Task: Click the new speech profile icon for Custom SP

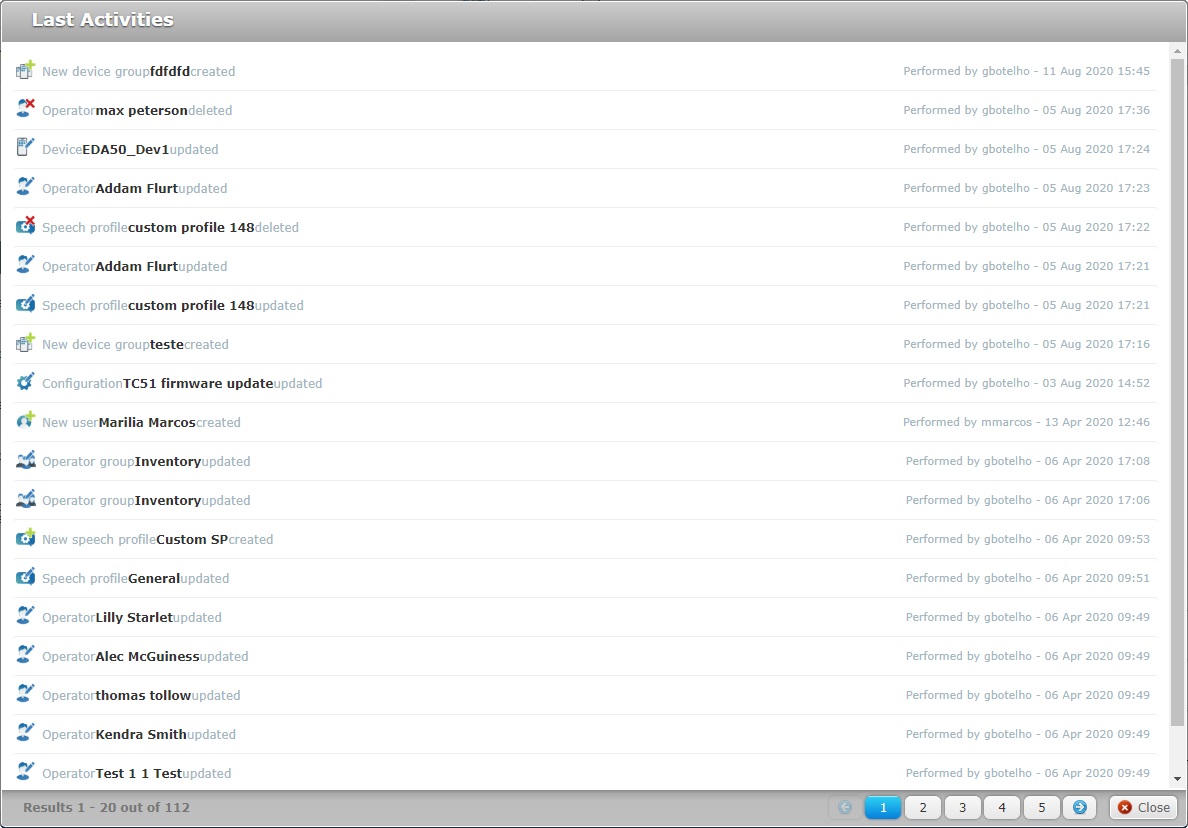Action: 26,539
